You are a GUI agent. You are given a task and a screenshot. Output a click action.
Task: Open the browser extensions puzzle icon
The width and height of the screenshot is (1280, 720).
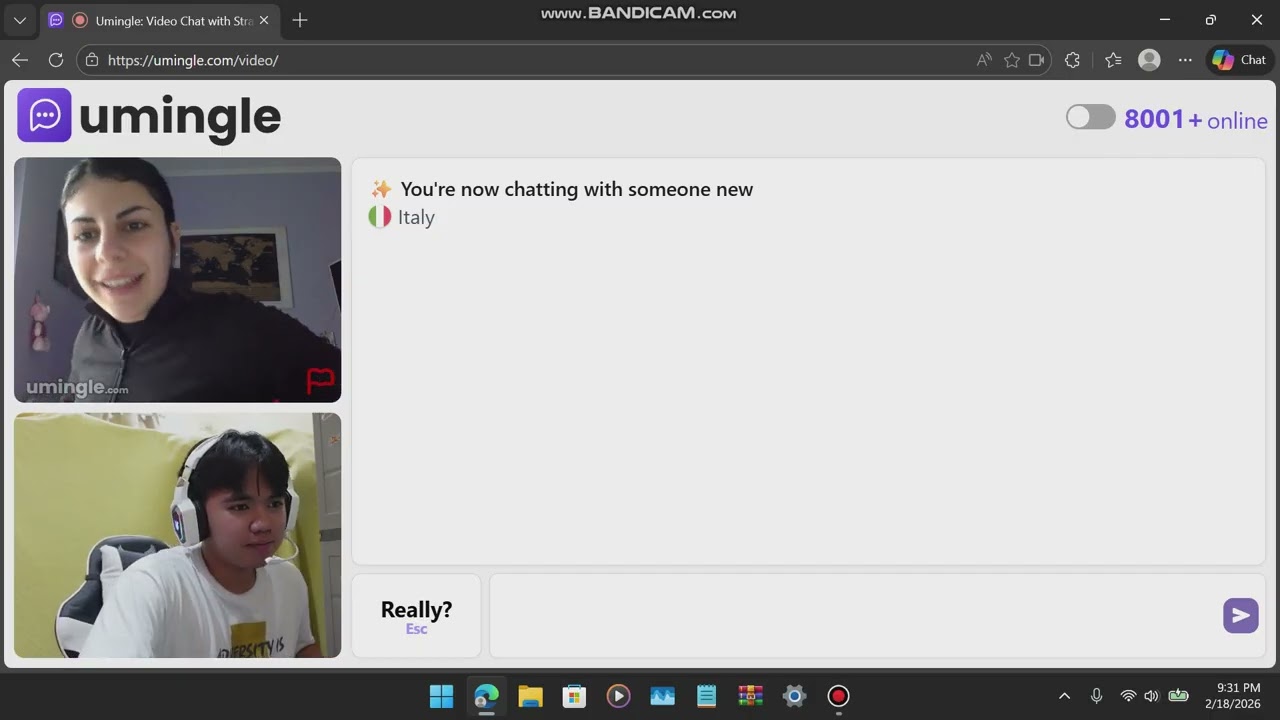(1073, 60)
